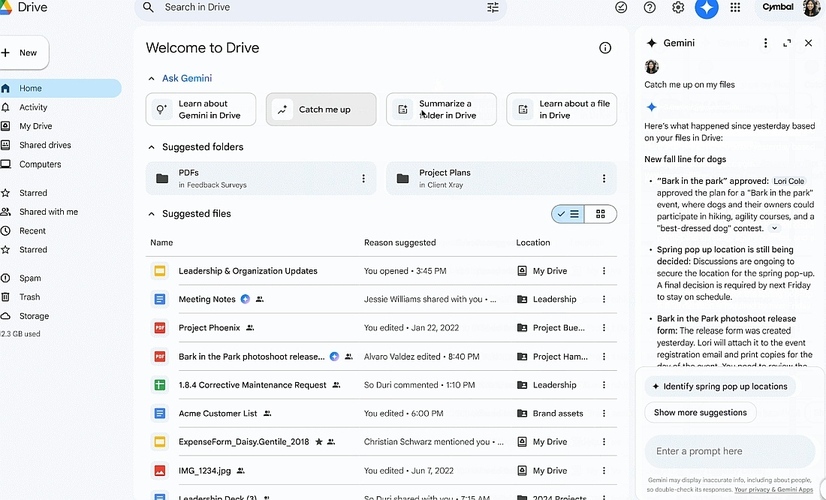Open the Help question mark icon
This screenshot has width=826, height=500.
(x=650, y=7)
